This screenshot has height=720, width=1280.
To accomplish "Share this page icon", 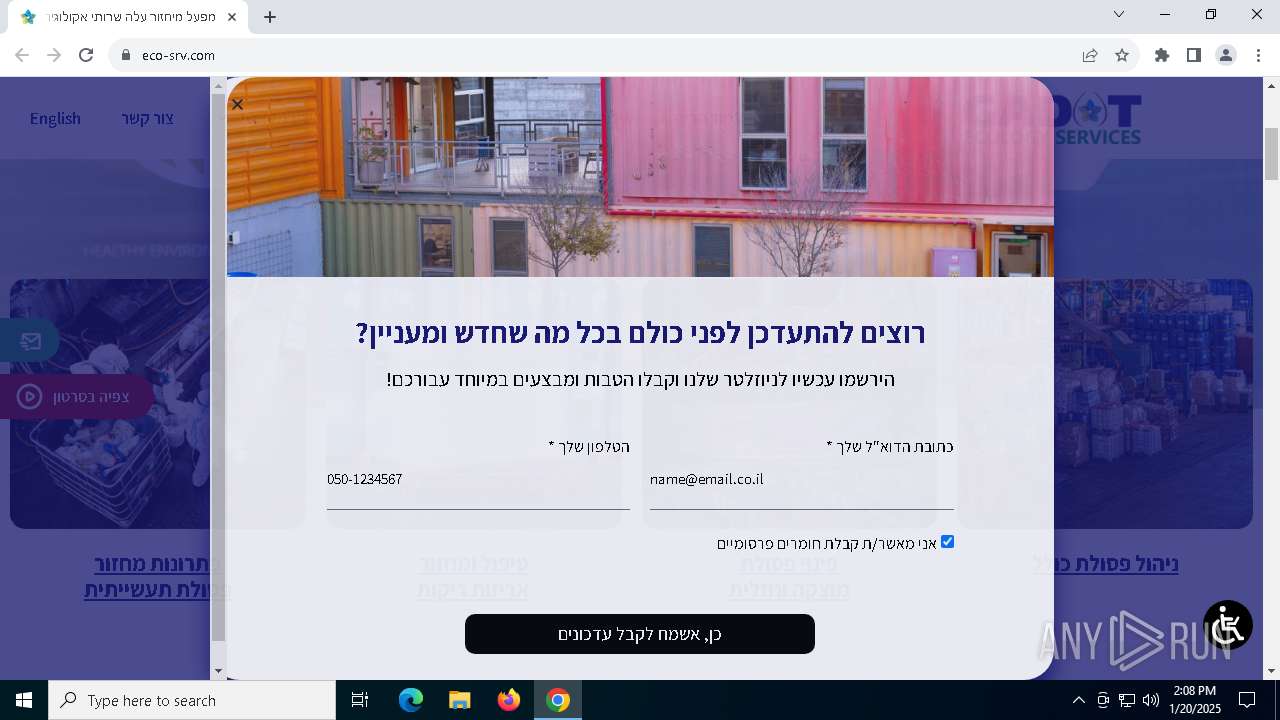I will [1090, 55].
